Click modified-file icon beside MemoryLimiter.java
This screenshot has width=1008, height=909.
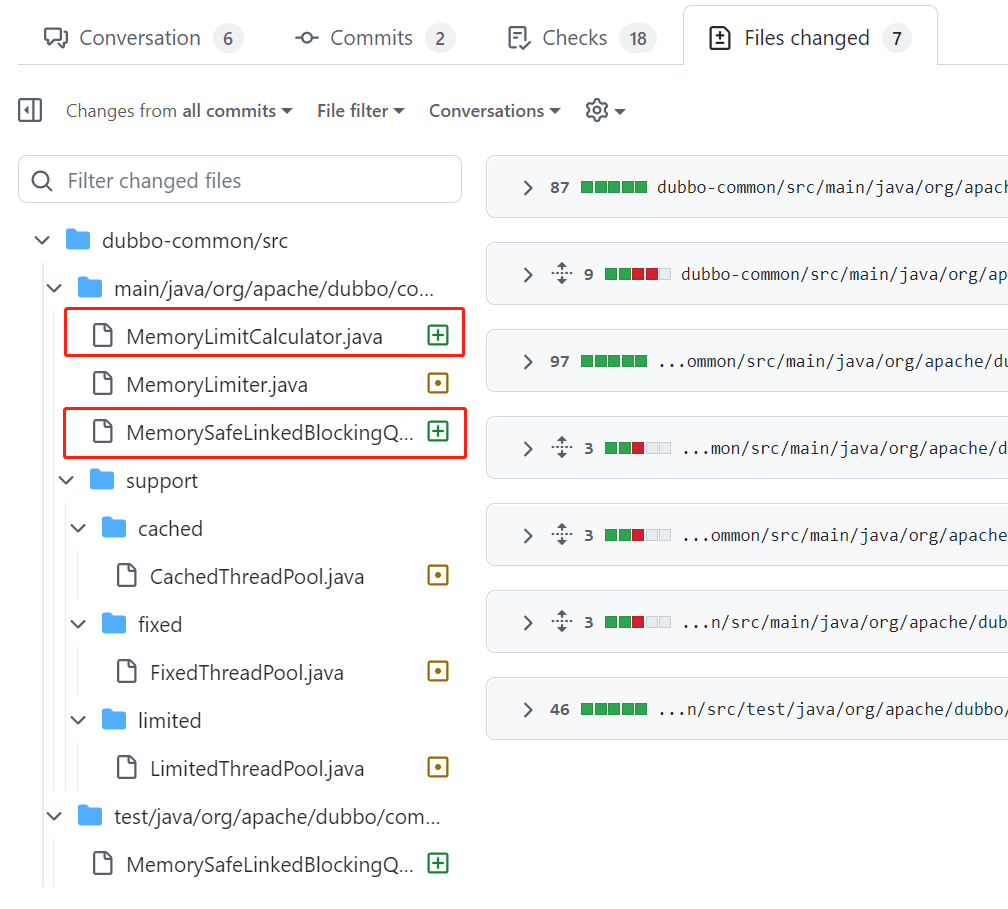coord(438,383)
